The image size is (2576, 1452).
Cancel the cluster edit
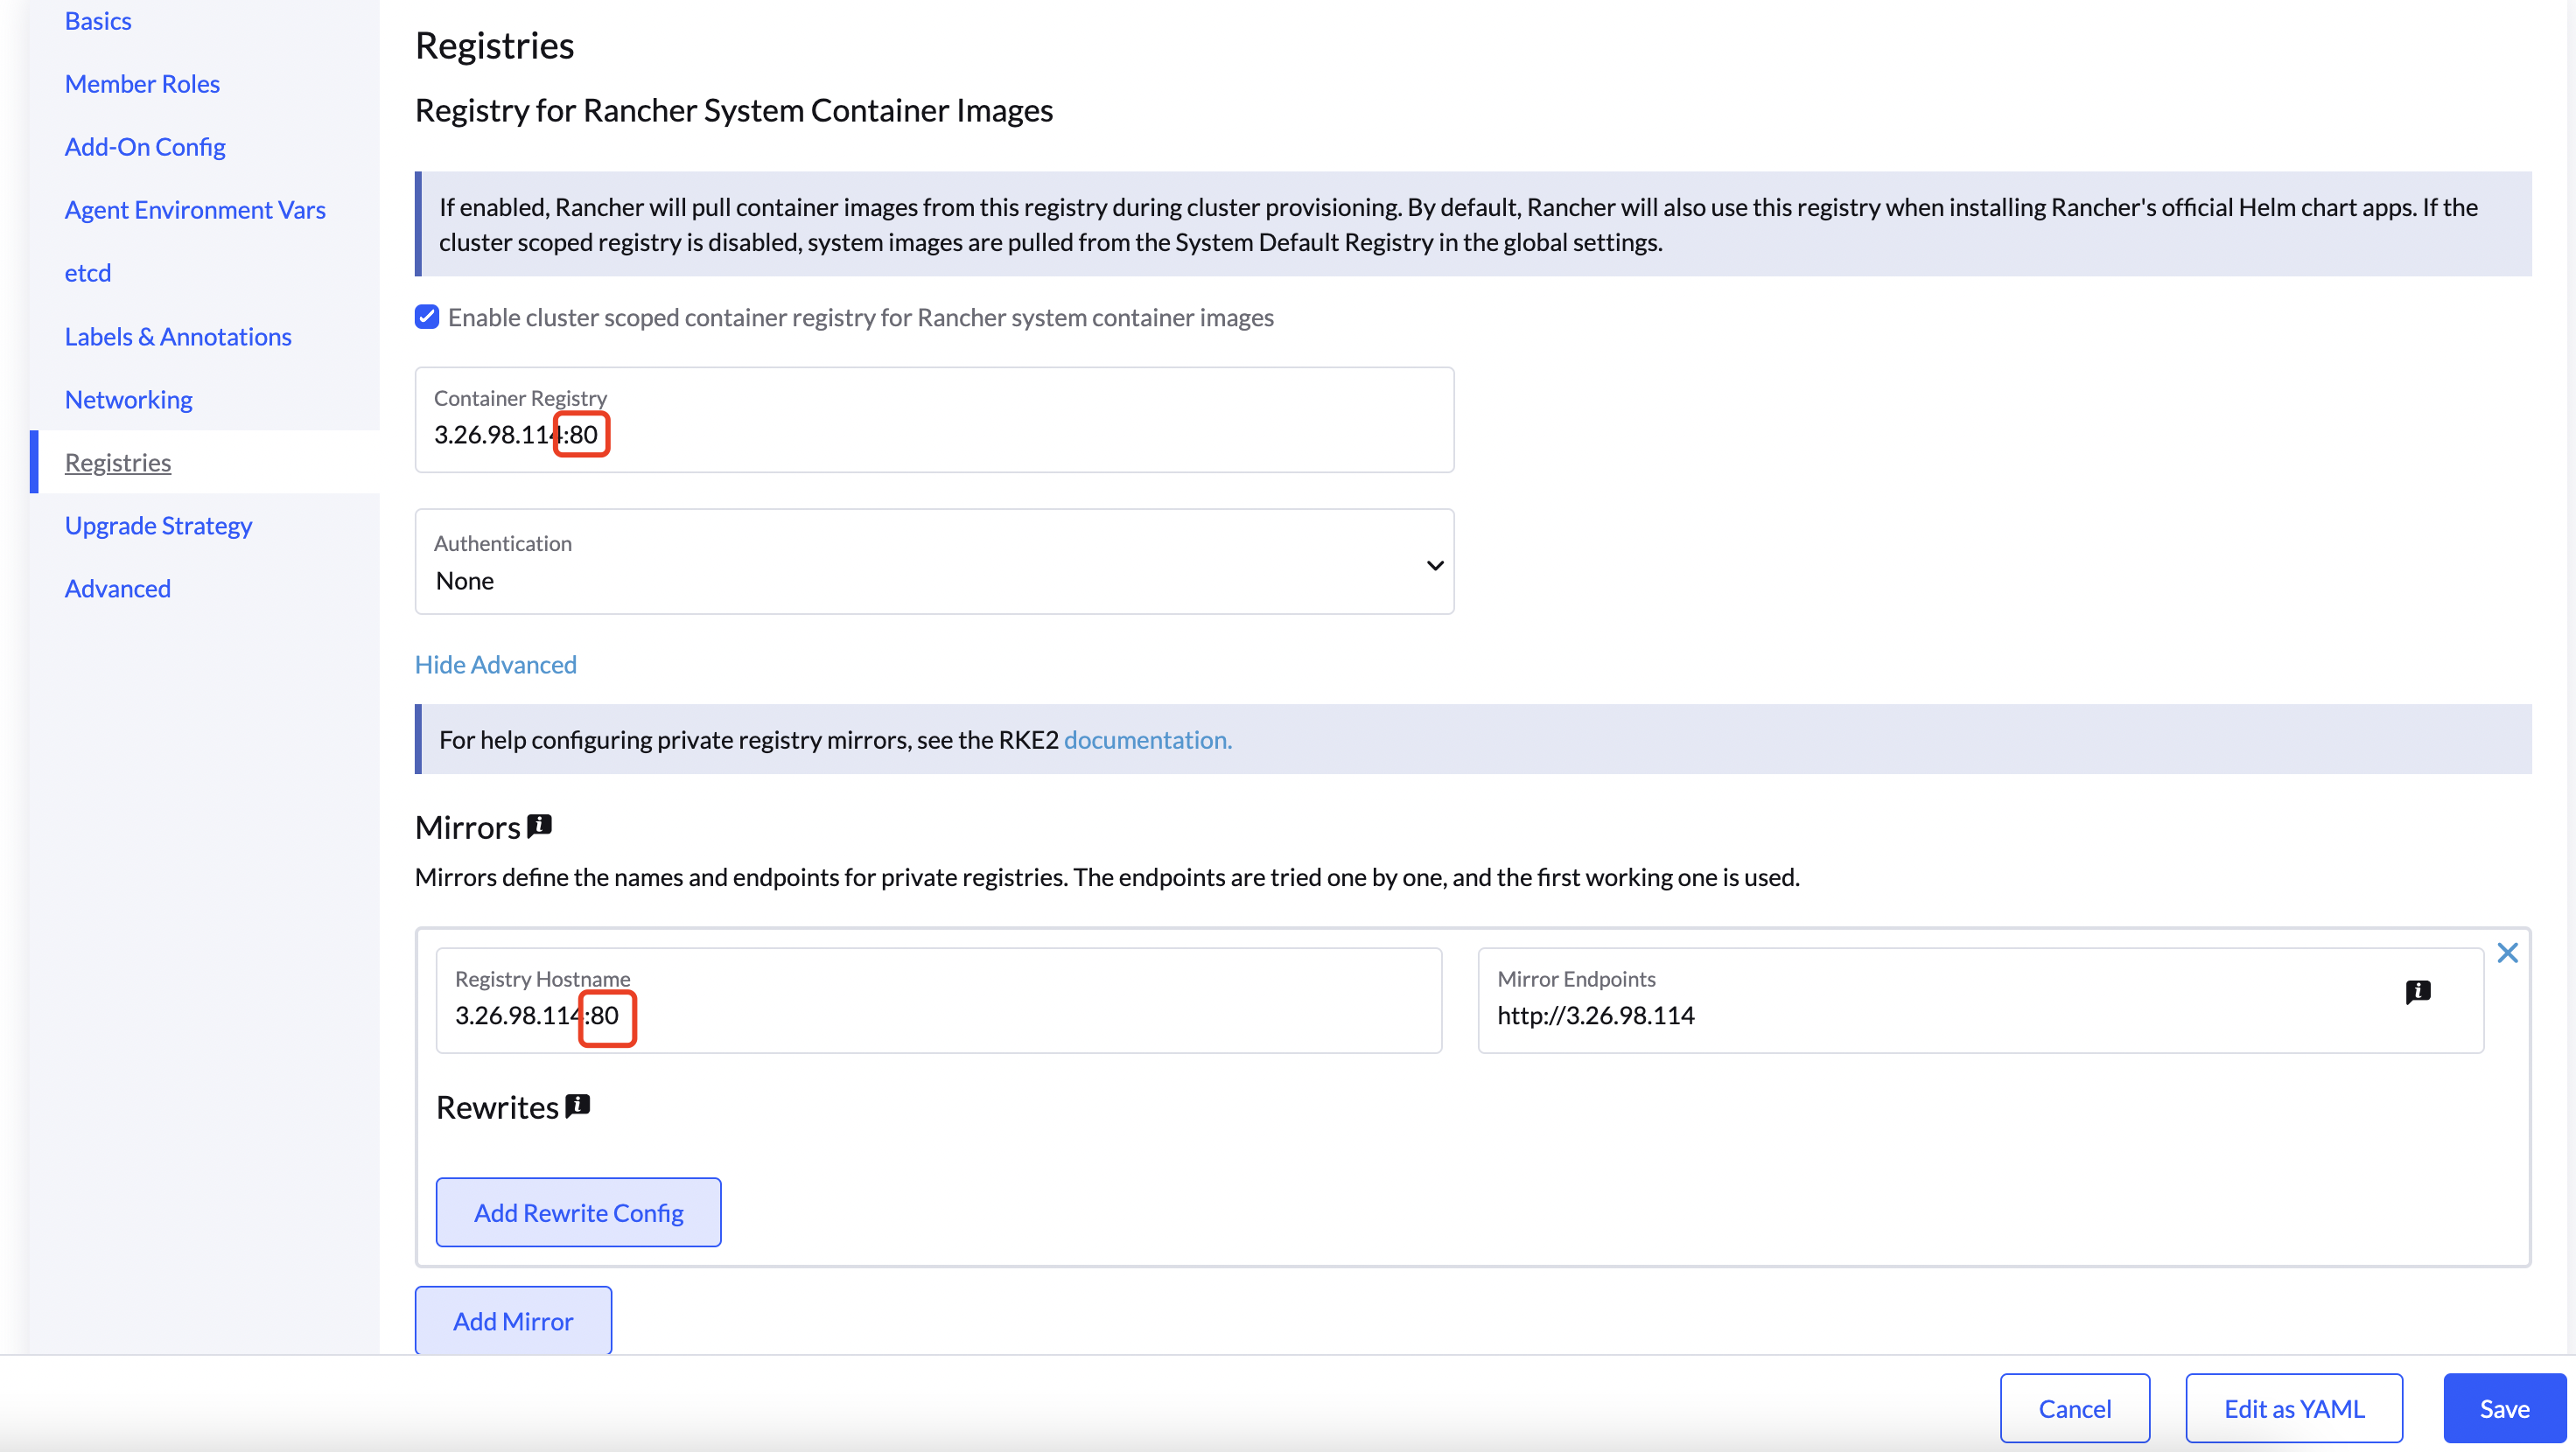click(x=2075, y=1408)
